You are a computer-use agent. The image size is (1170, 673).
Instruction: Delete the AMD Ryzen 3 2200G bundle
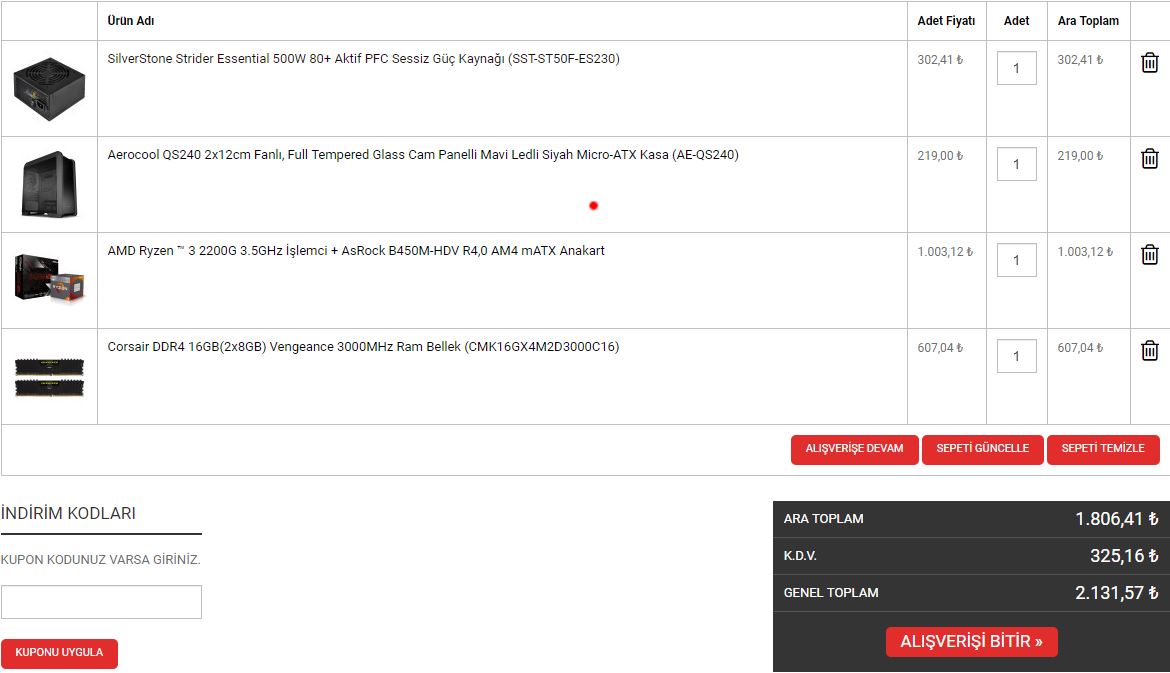[x=1150, y=255]
